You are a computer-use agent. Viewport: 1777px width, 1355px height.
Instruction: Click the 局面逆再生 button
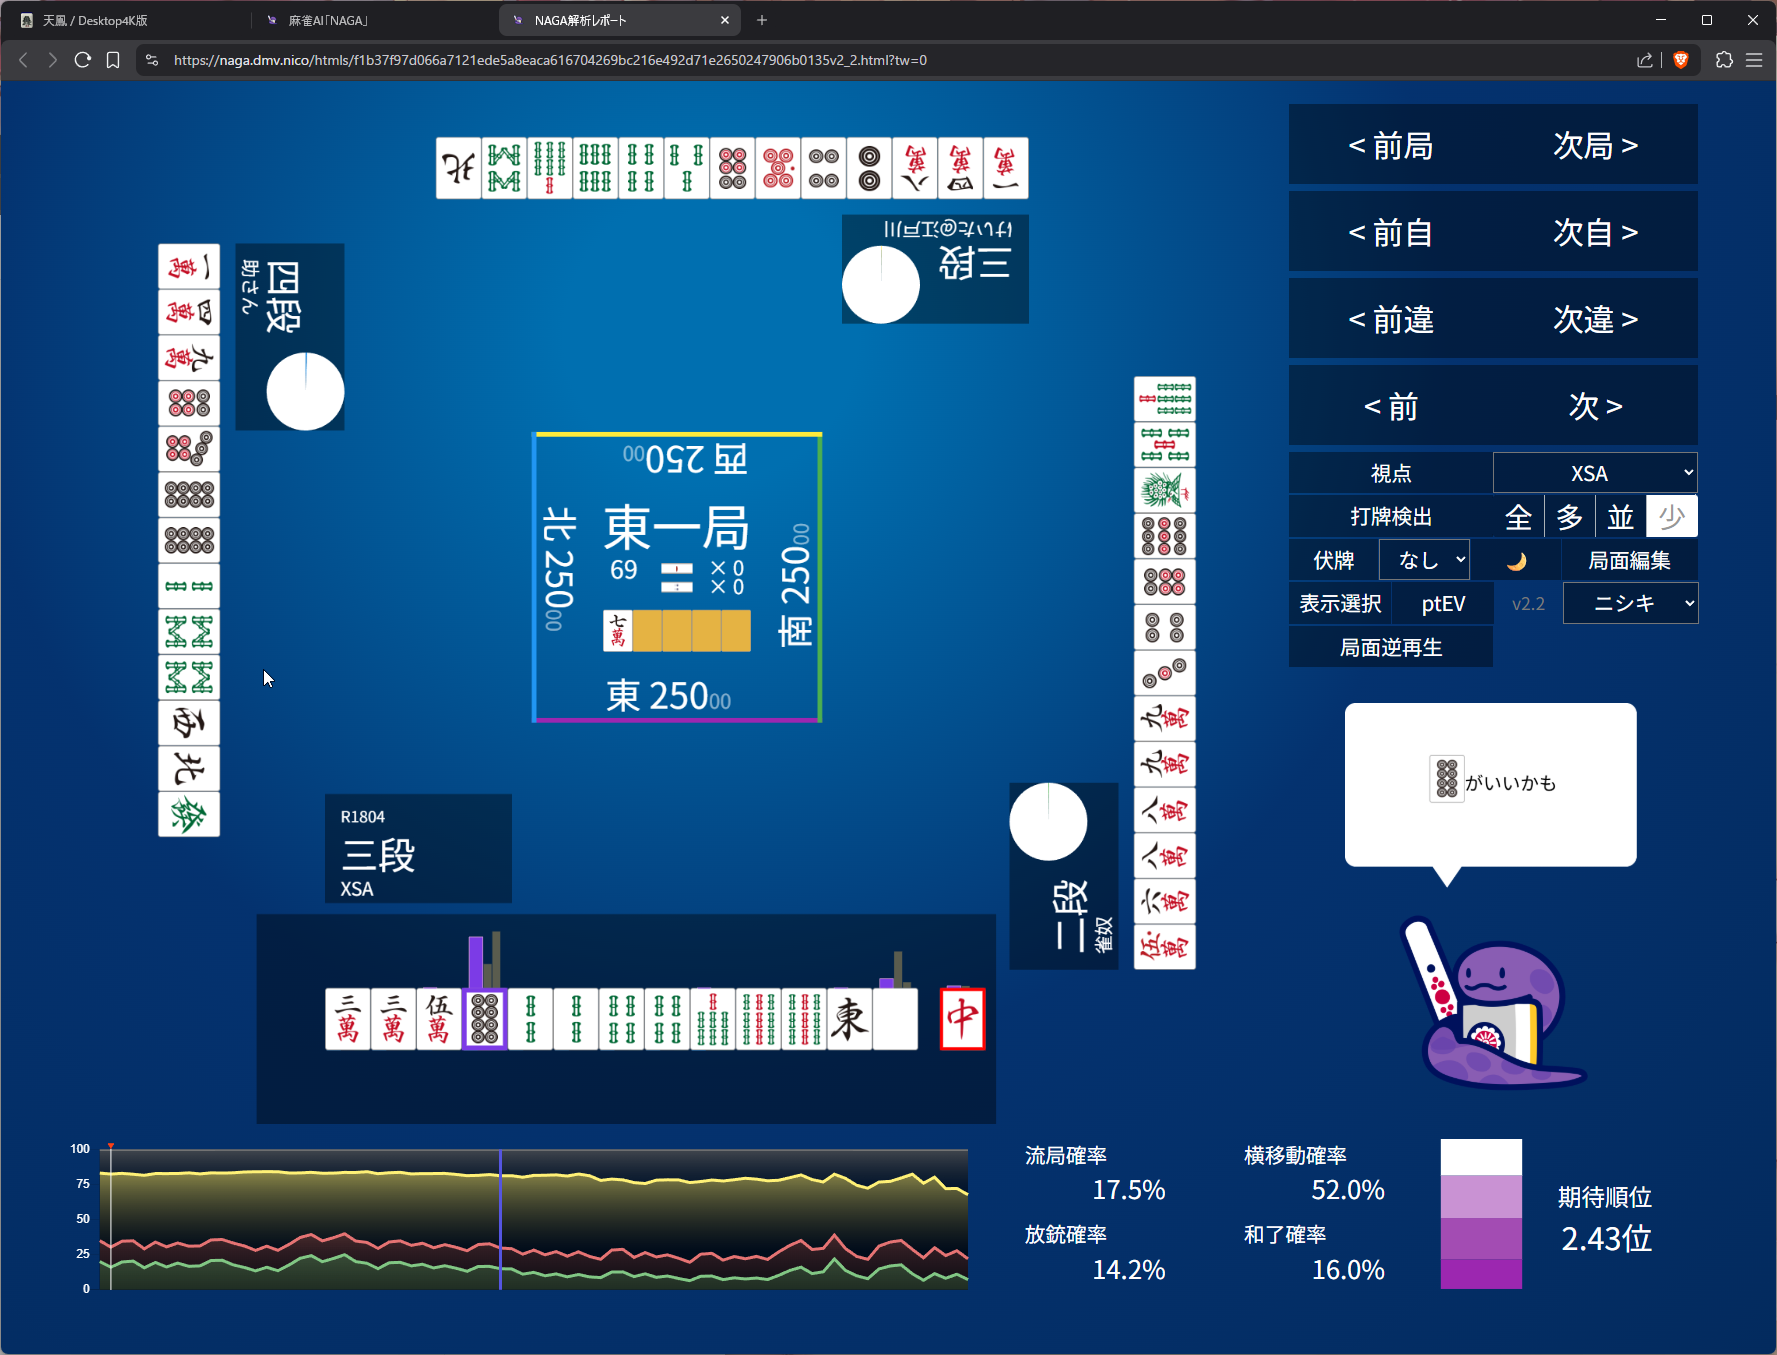tap(1390, 648)
